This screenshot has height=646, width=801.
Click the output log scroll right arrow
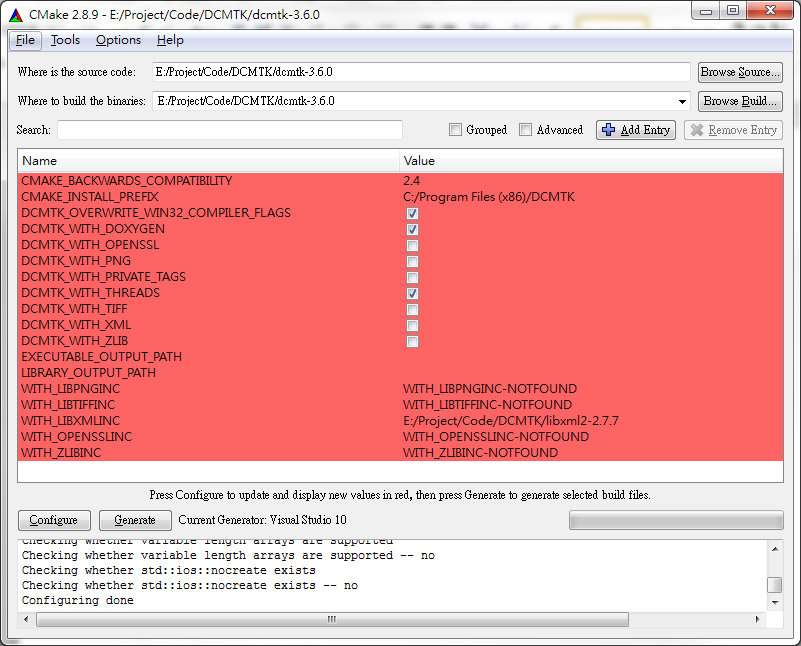coord(757,619)
